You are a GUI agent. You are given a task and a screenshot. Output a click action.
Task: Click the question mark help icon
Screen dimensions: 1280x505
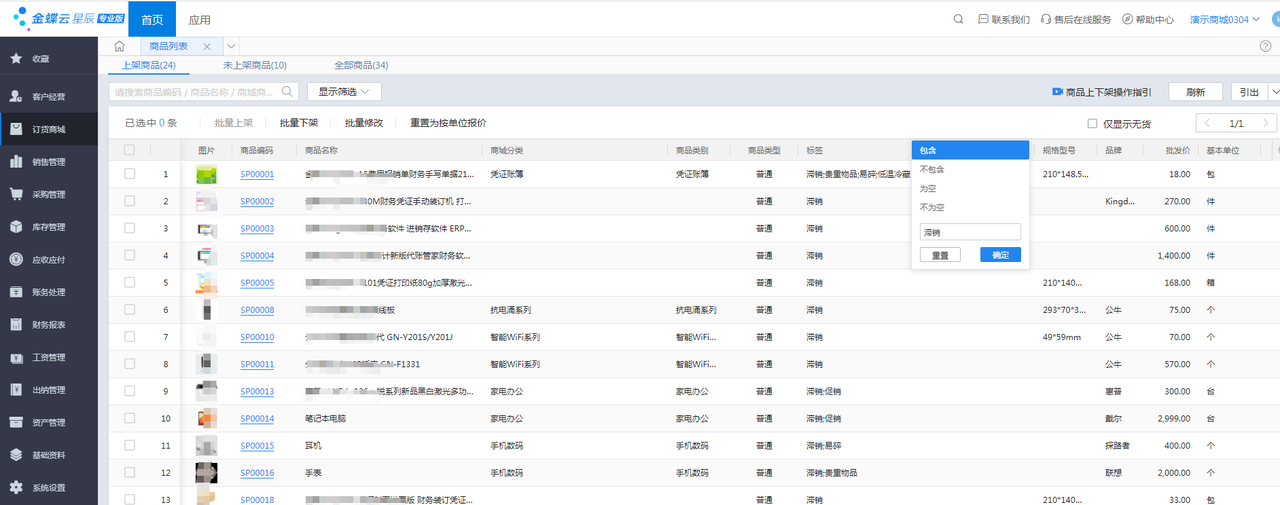click(1266, 46)
